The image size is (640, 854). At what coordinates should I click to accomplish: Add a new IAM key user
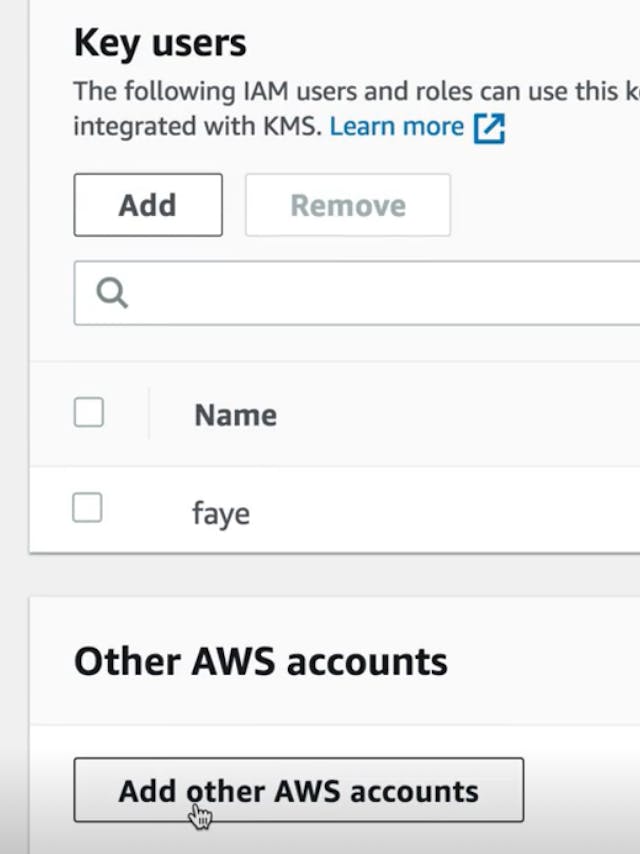(147, 205)
